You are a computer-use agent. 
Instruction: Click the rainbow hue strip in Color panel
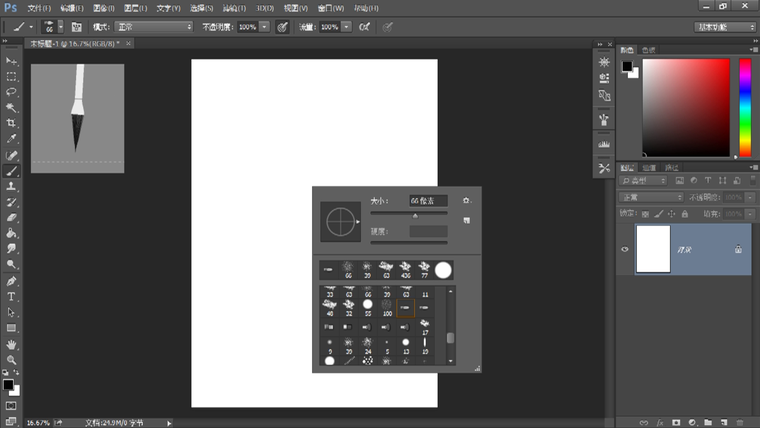[745, 107]
